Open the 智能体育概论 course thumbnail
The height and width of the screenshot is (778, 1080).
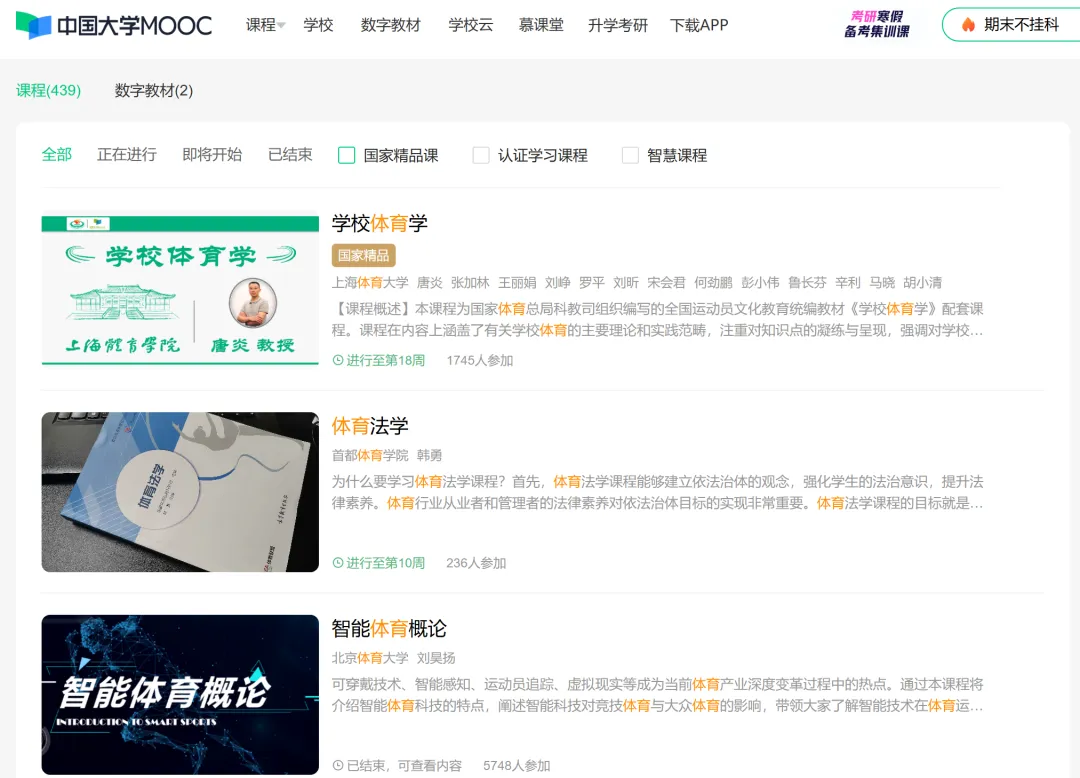(x=180, y=695)
